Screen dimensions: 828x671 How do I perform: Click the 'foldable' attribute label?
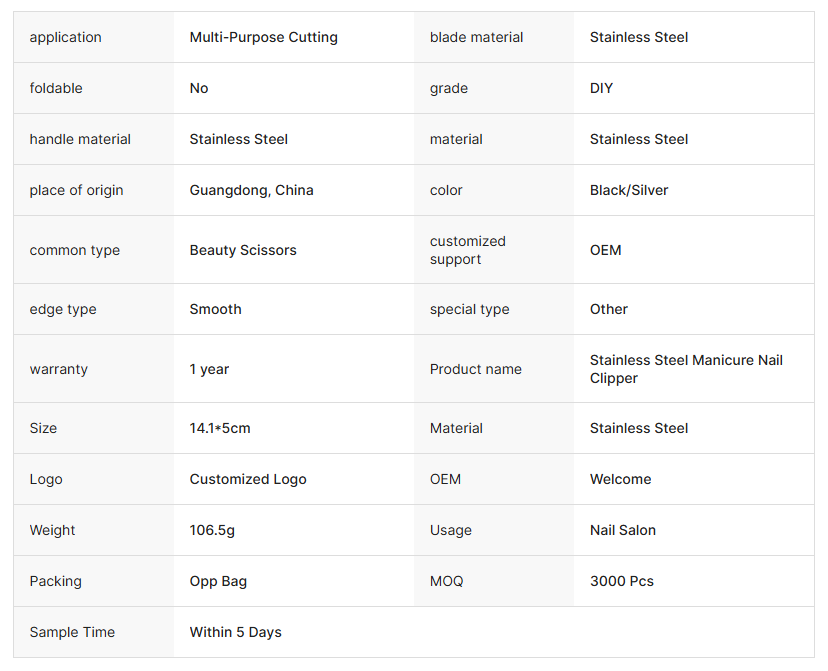(56, 88)
